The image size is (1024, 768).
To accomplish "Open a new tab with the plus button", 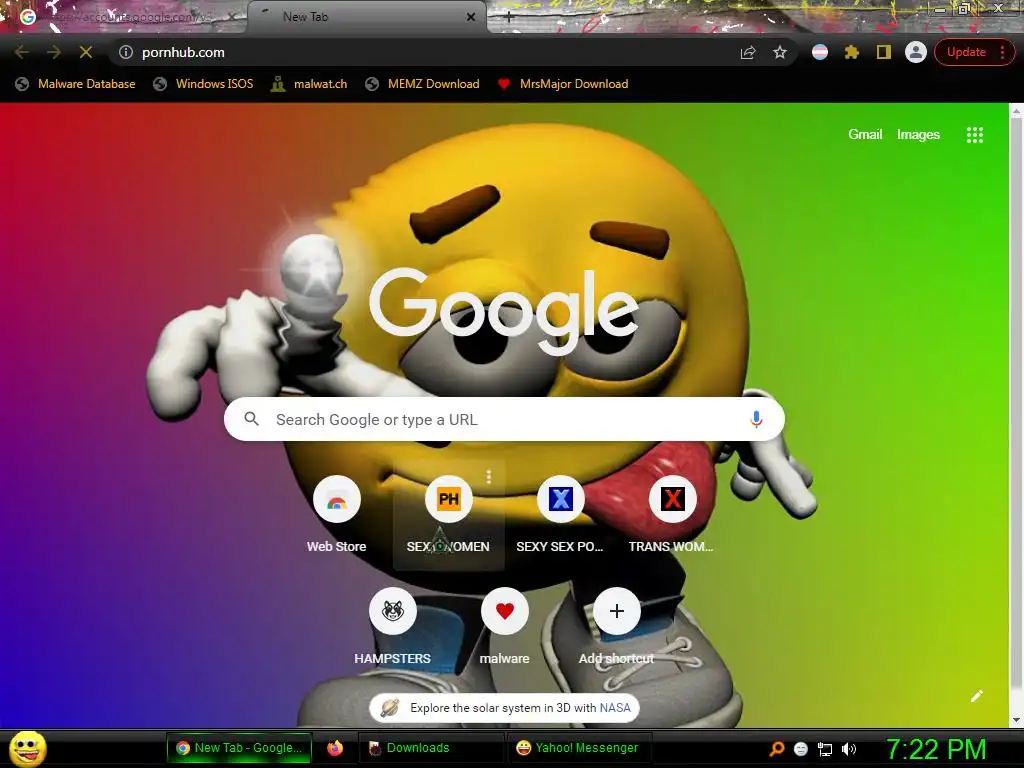I will click(x=509, y=18).
